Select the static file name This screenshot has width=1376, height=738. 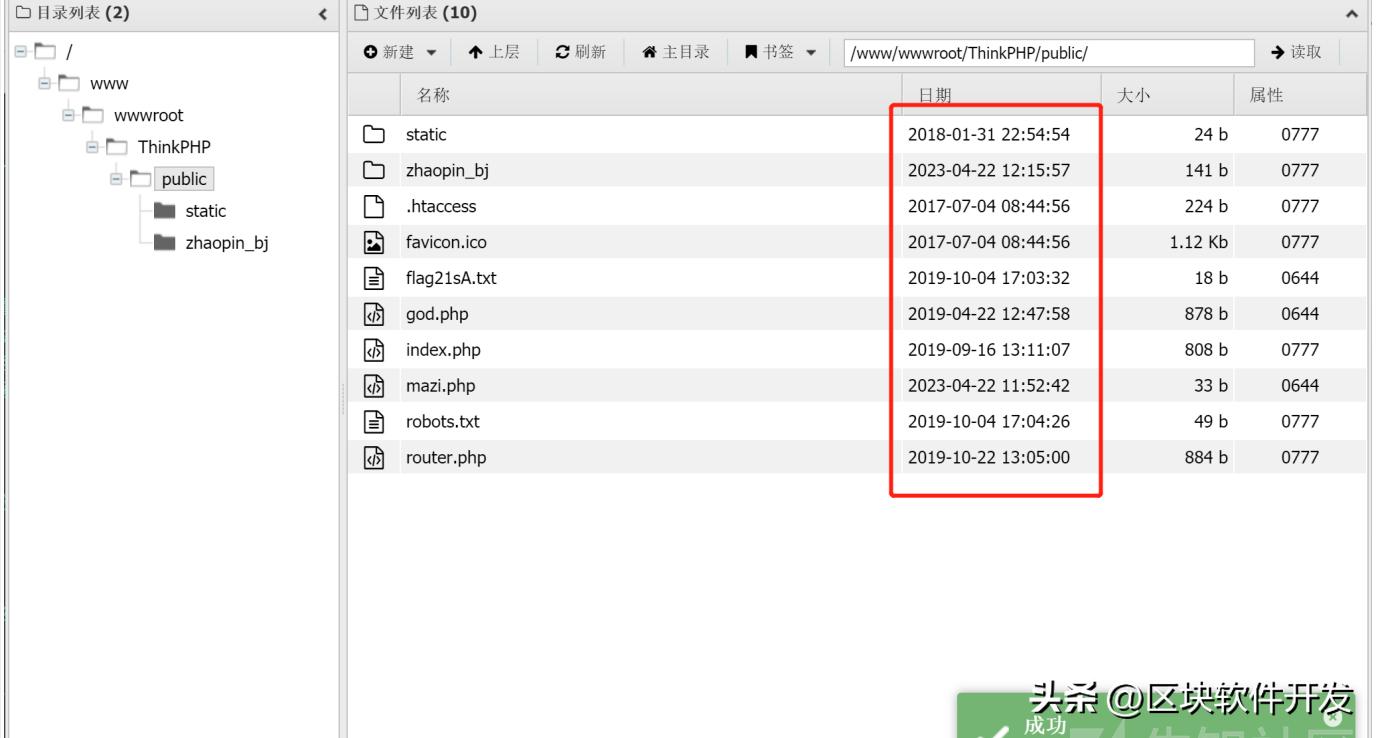click(x=426, y=134)
